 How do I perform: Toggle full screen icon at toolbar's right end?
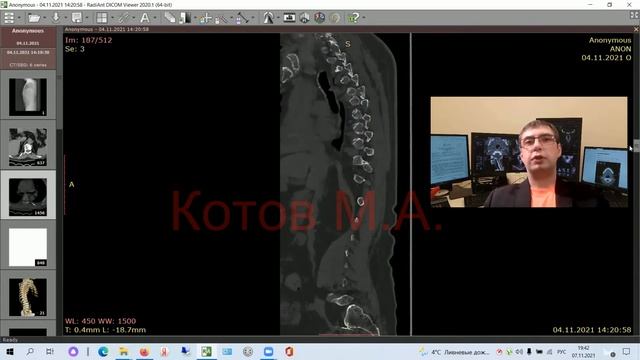(x=634, y=15)
